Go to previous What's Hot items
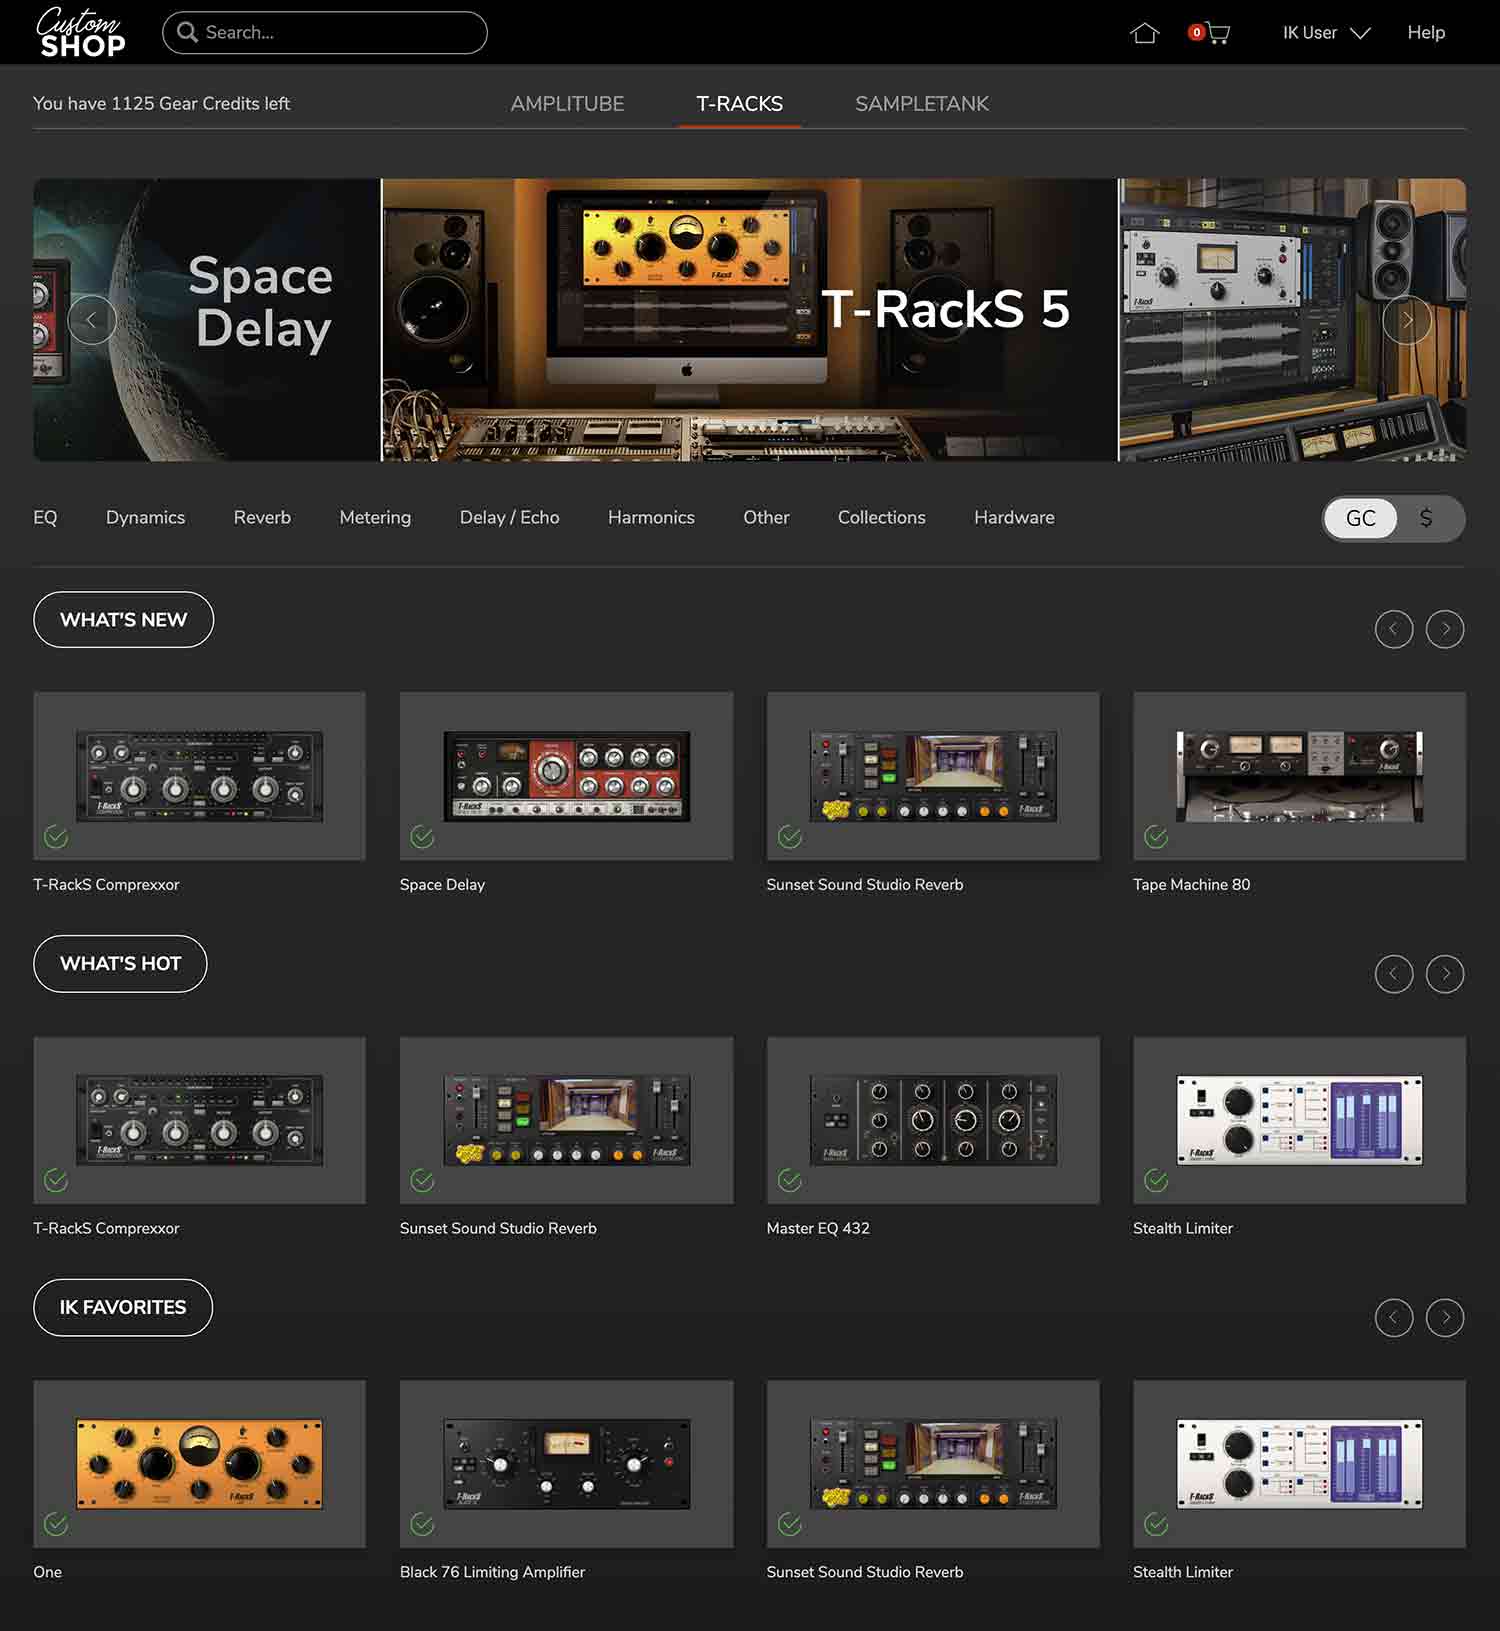Screen dimensions: 1500x1631 tap(1393, 973)
